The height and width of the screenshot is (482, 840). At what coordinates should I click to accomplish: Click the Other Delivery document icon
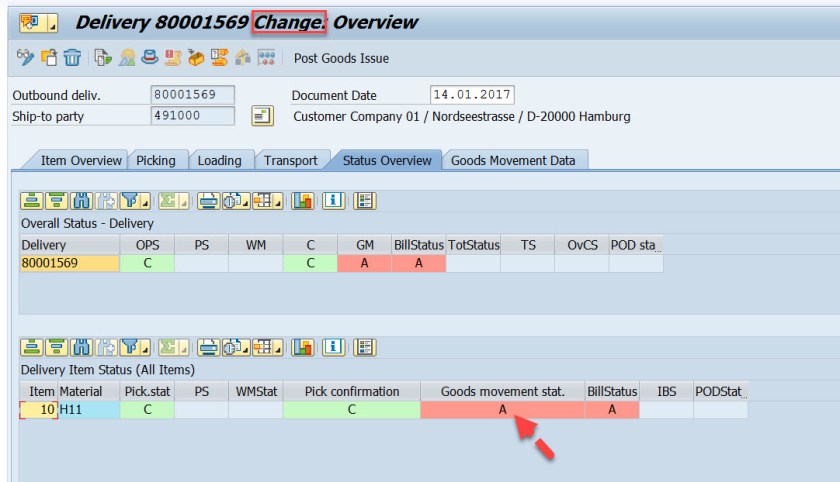pyautogui.click(x=49, y=57)
